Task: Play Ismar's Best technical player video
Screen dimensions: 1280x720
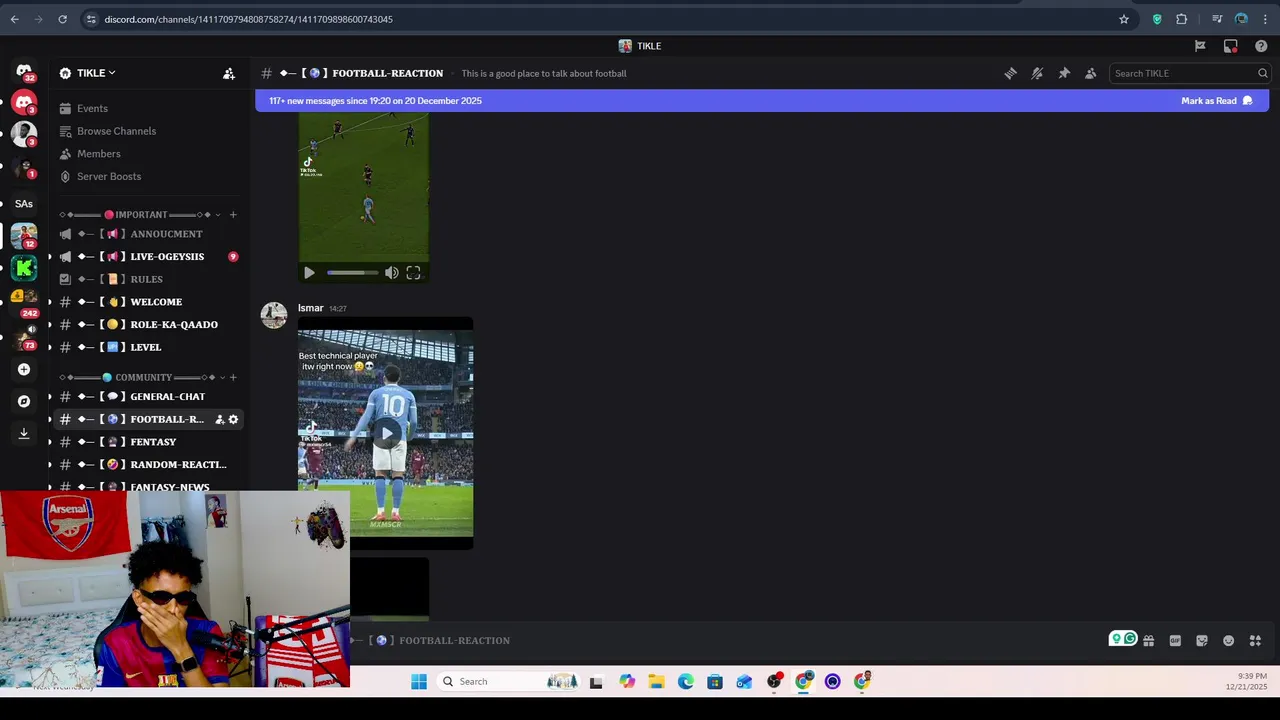Action: (386, 433)
